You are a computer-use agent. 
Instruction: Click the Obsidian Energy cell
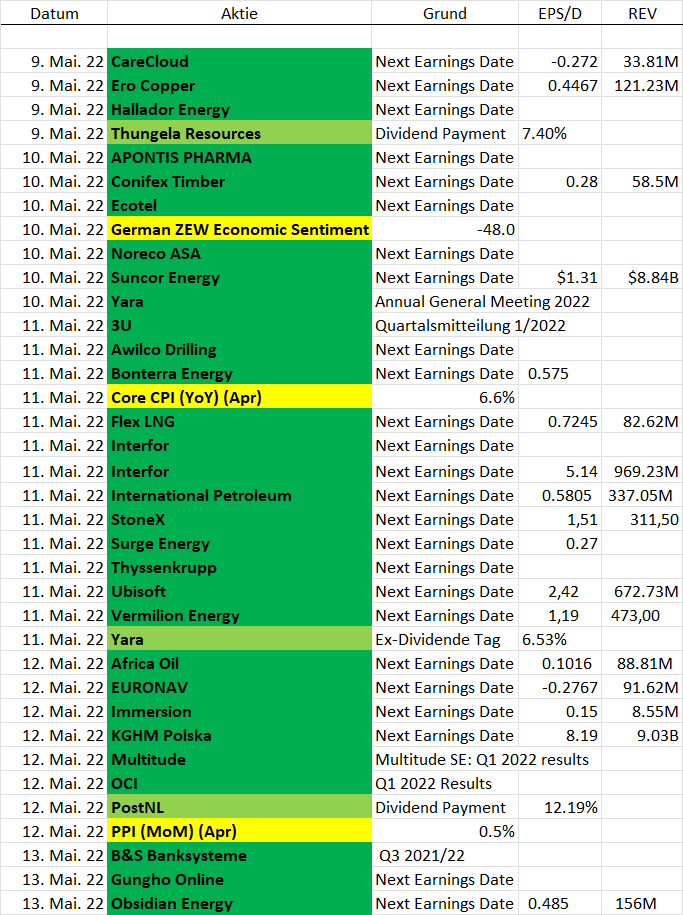click(x=239, y=903)
